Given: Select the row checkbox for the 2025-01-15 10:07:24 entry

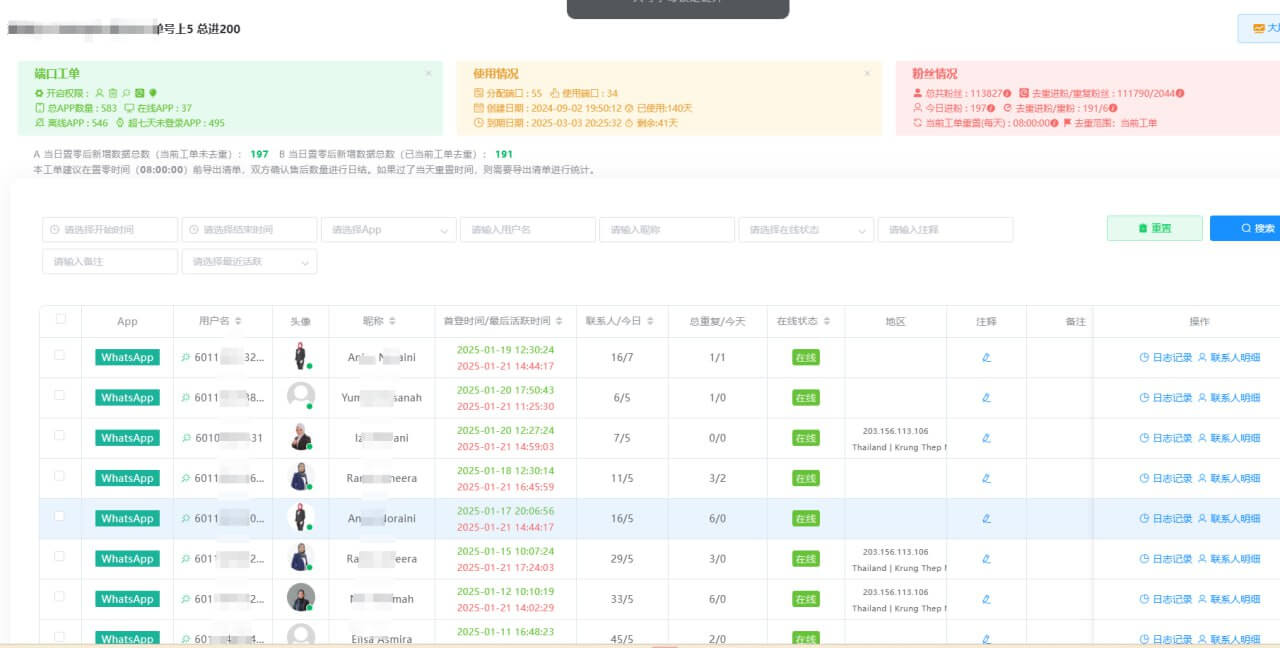Looking at the screenshot, I should click(60, 558).
